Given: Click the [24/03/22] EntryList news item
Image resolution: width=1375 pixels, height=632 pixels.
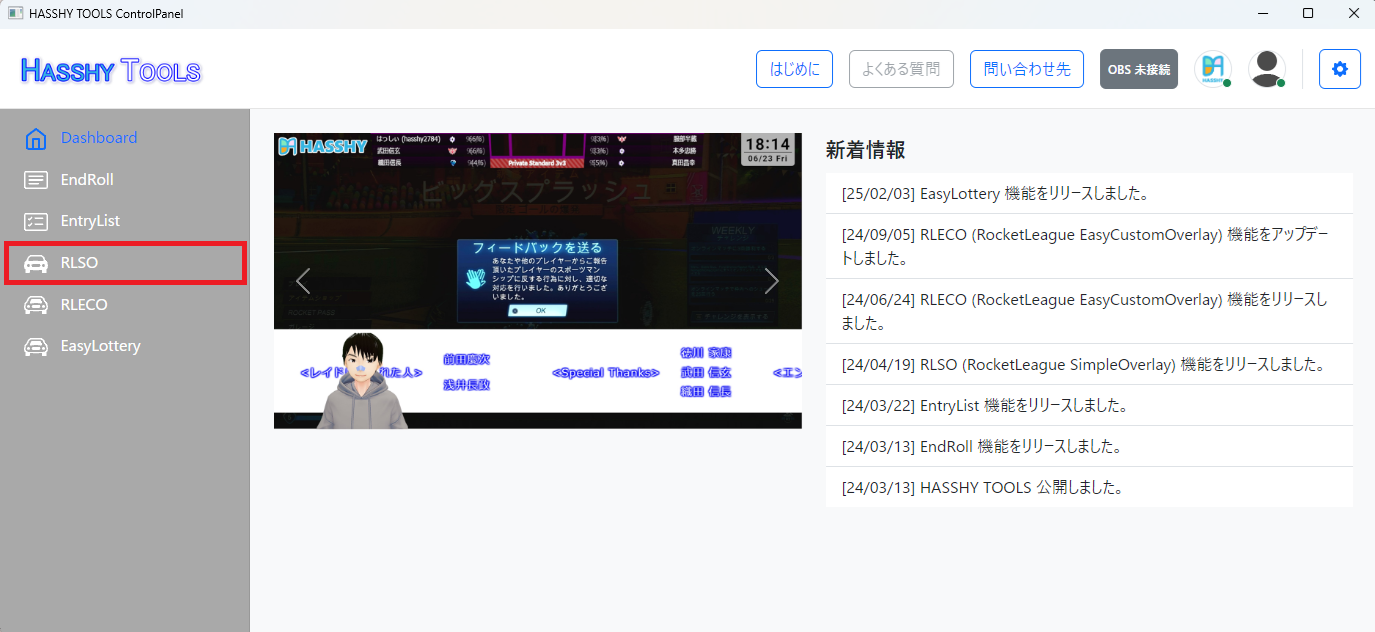Looking at the screenshot, I should click(1089, 405).
